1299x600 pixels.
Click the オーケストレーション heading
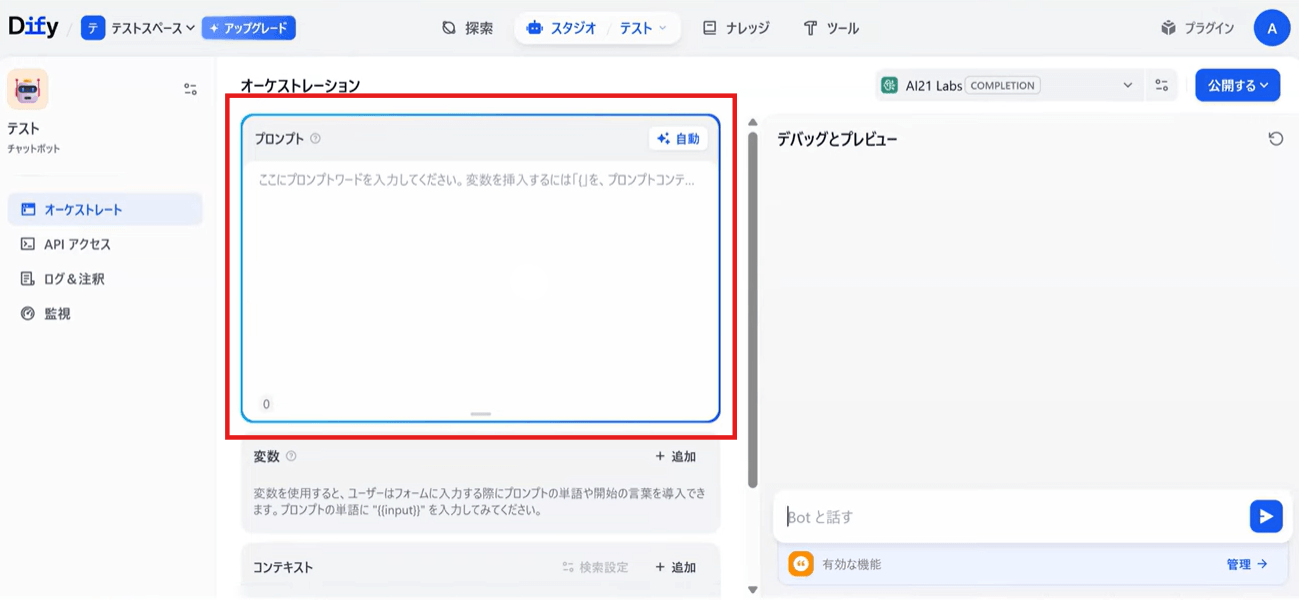300,86
